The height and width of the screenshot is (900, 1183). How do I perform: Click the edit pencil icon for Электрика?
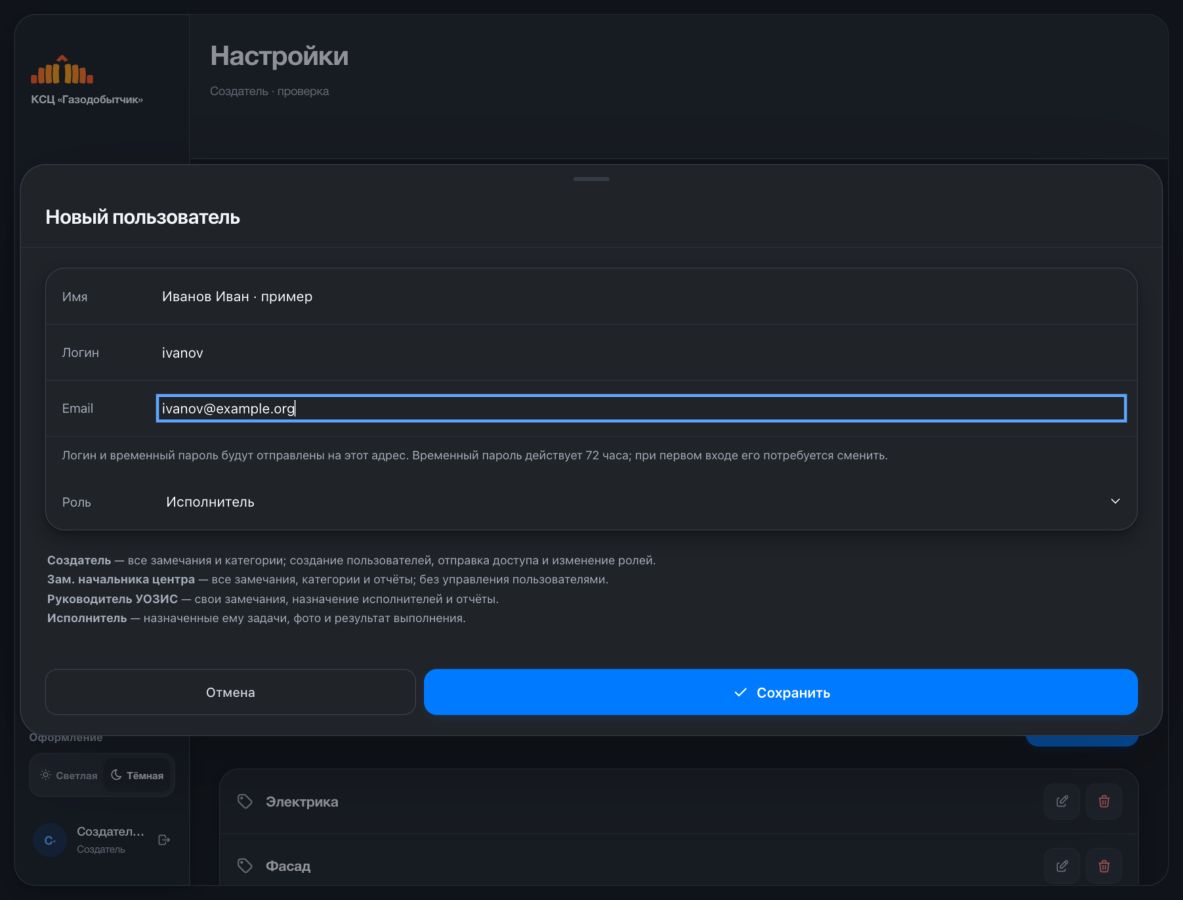1062,801
